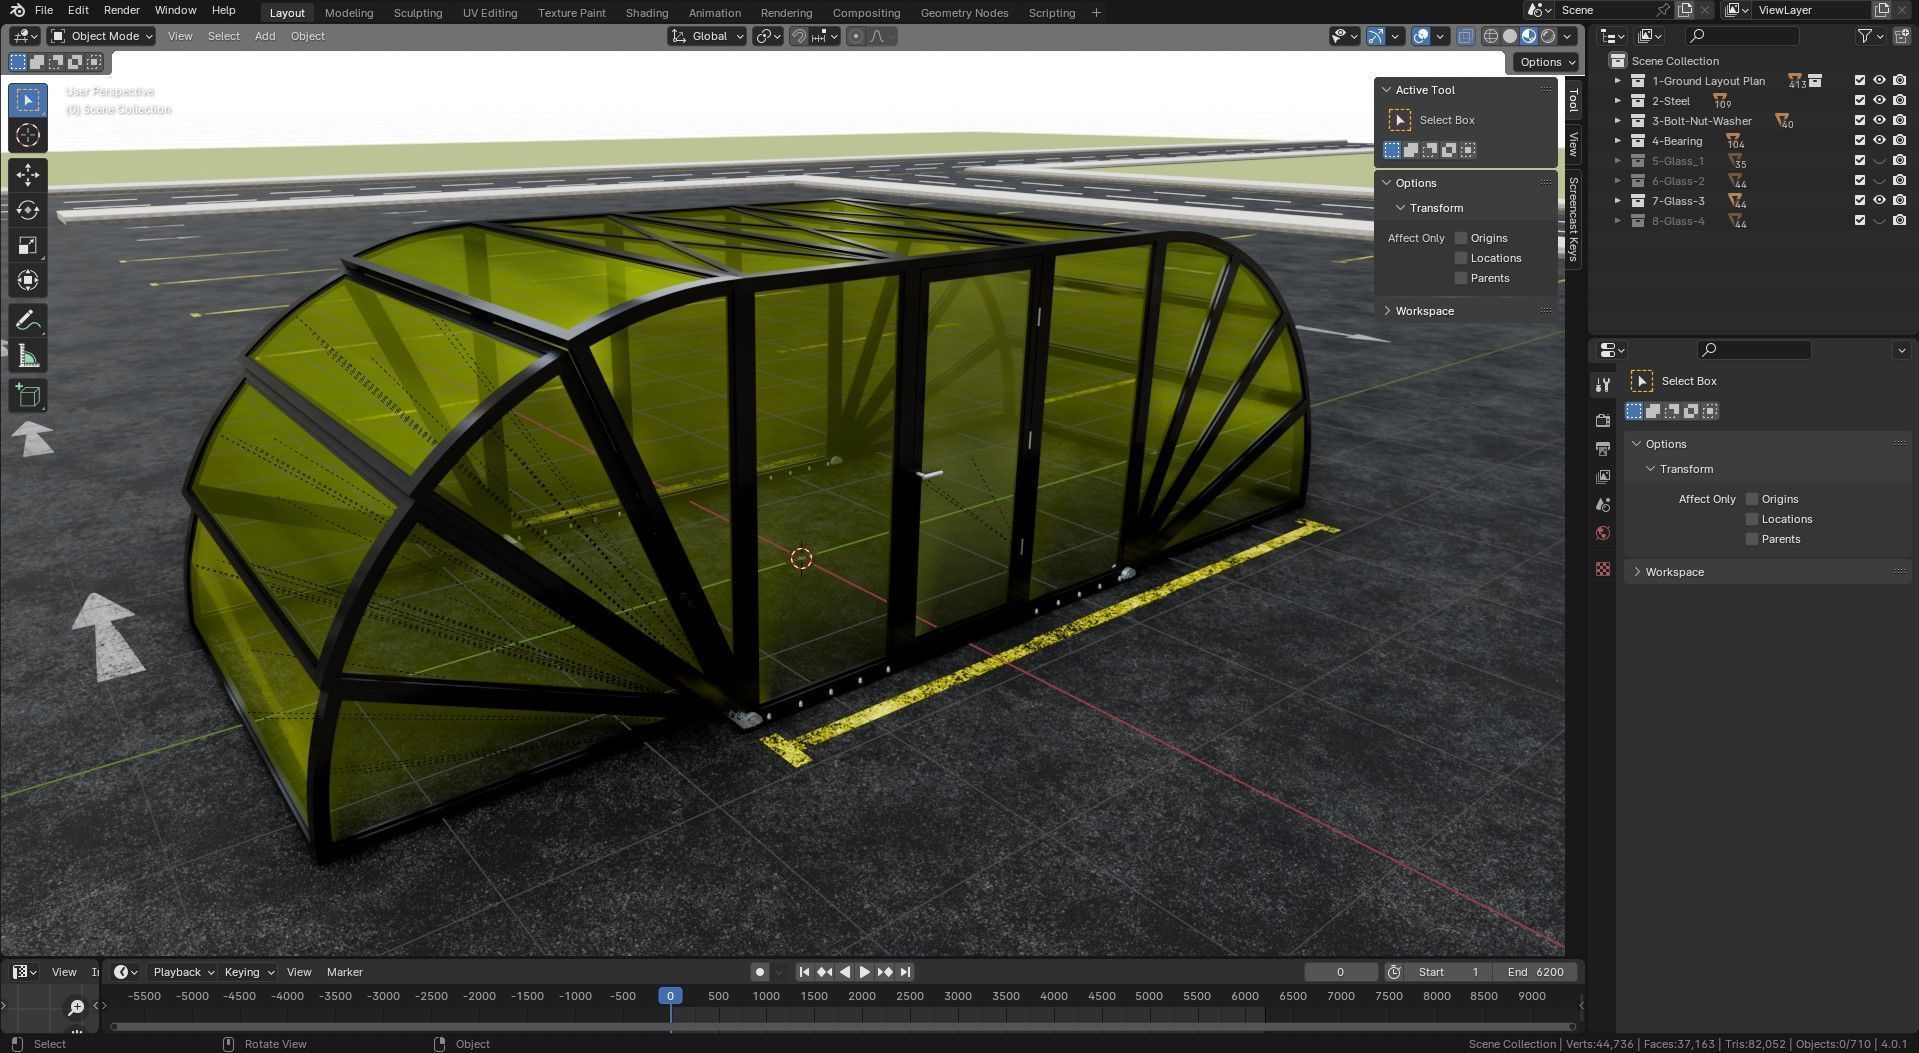Image resolution: width=1919 pixels, height=1053 pixels.
Task: Click the outliner filter funnel icon
Action: point(1865,36)
